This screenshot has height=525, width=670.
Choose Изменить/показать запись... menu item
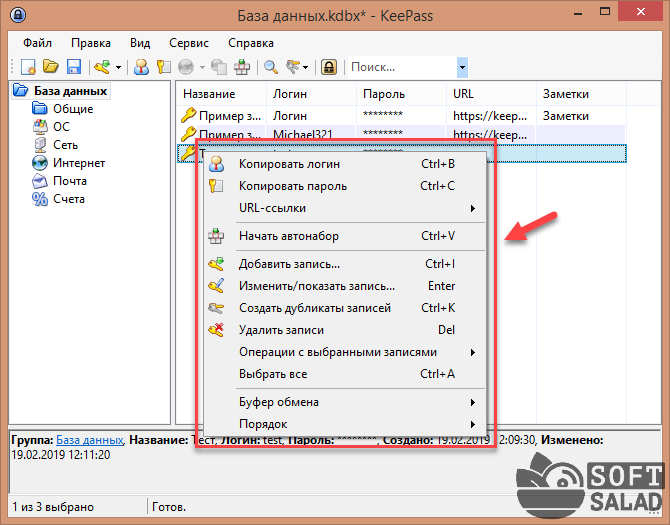pos(344,286)
